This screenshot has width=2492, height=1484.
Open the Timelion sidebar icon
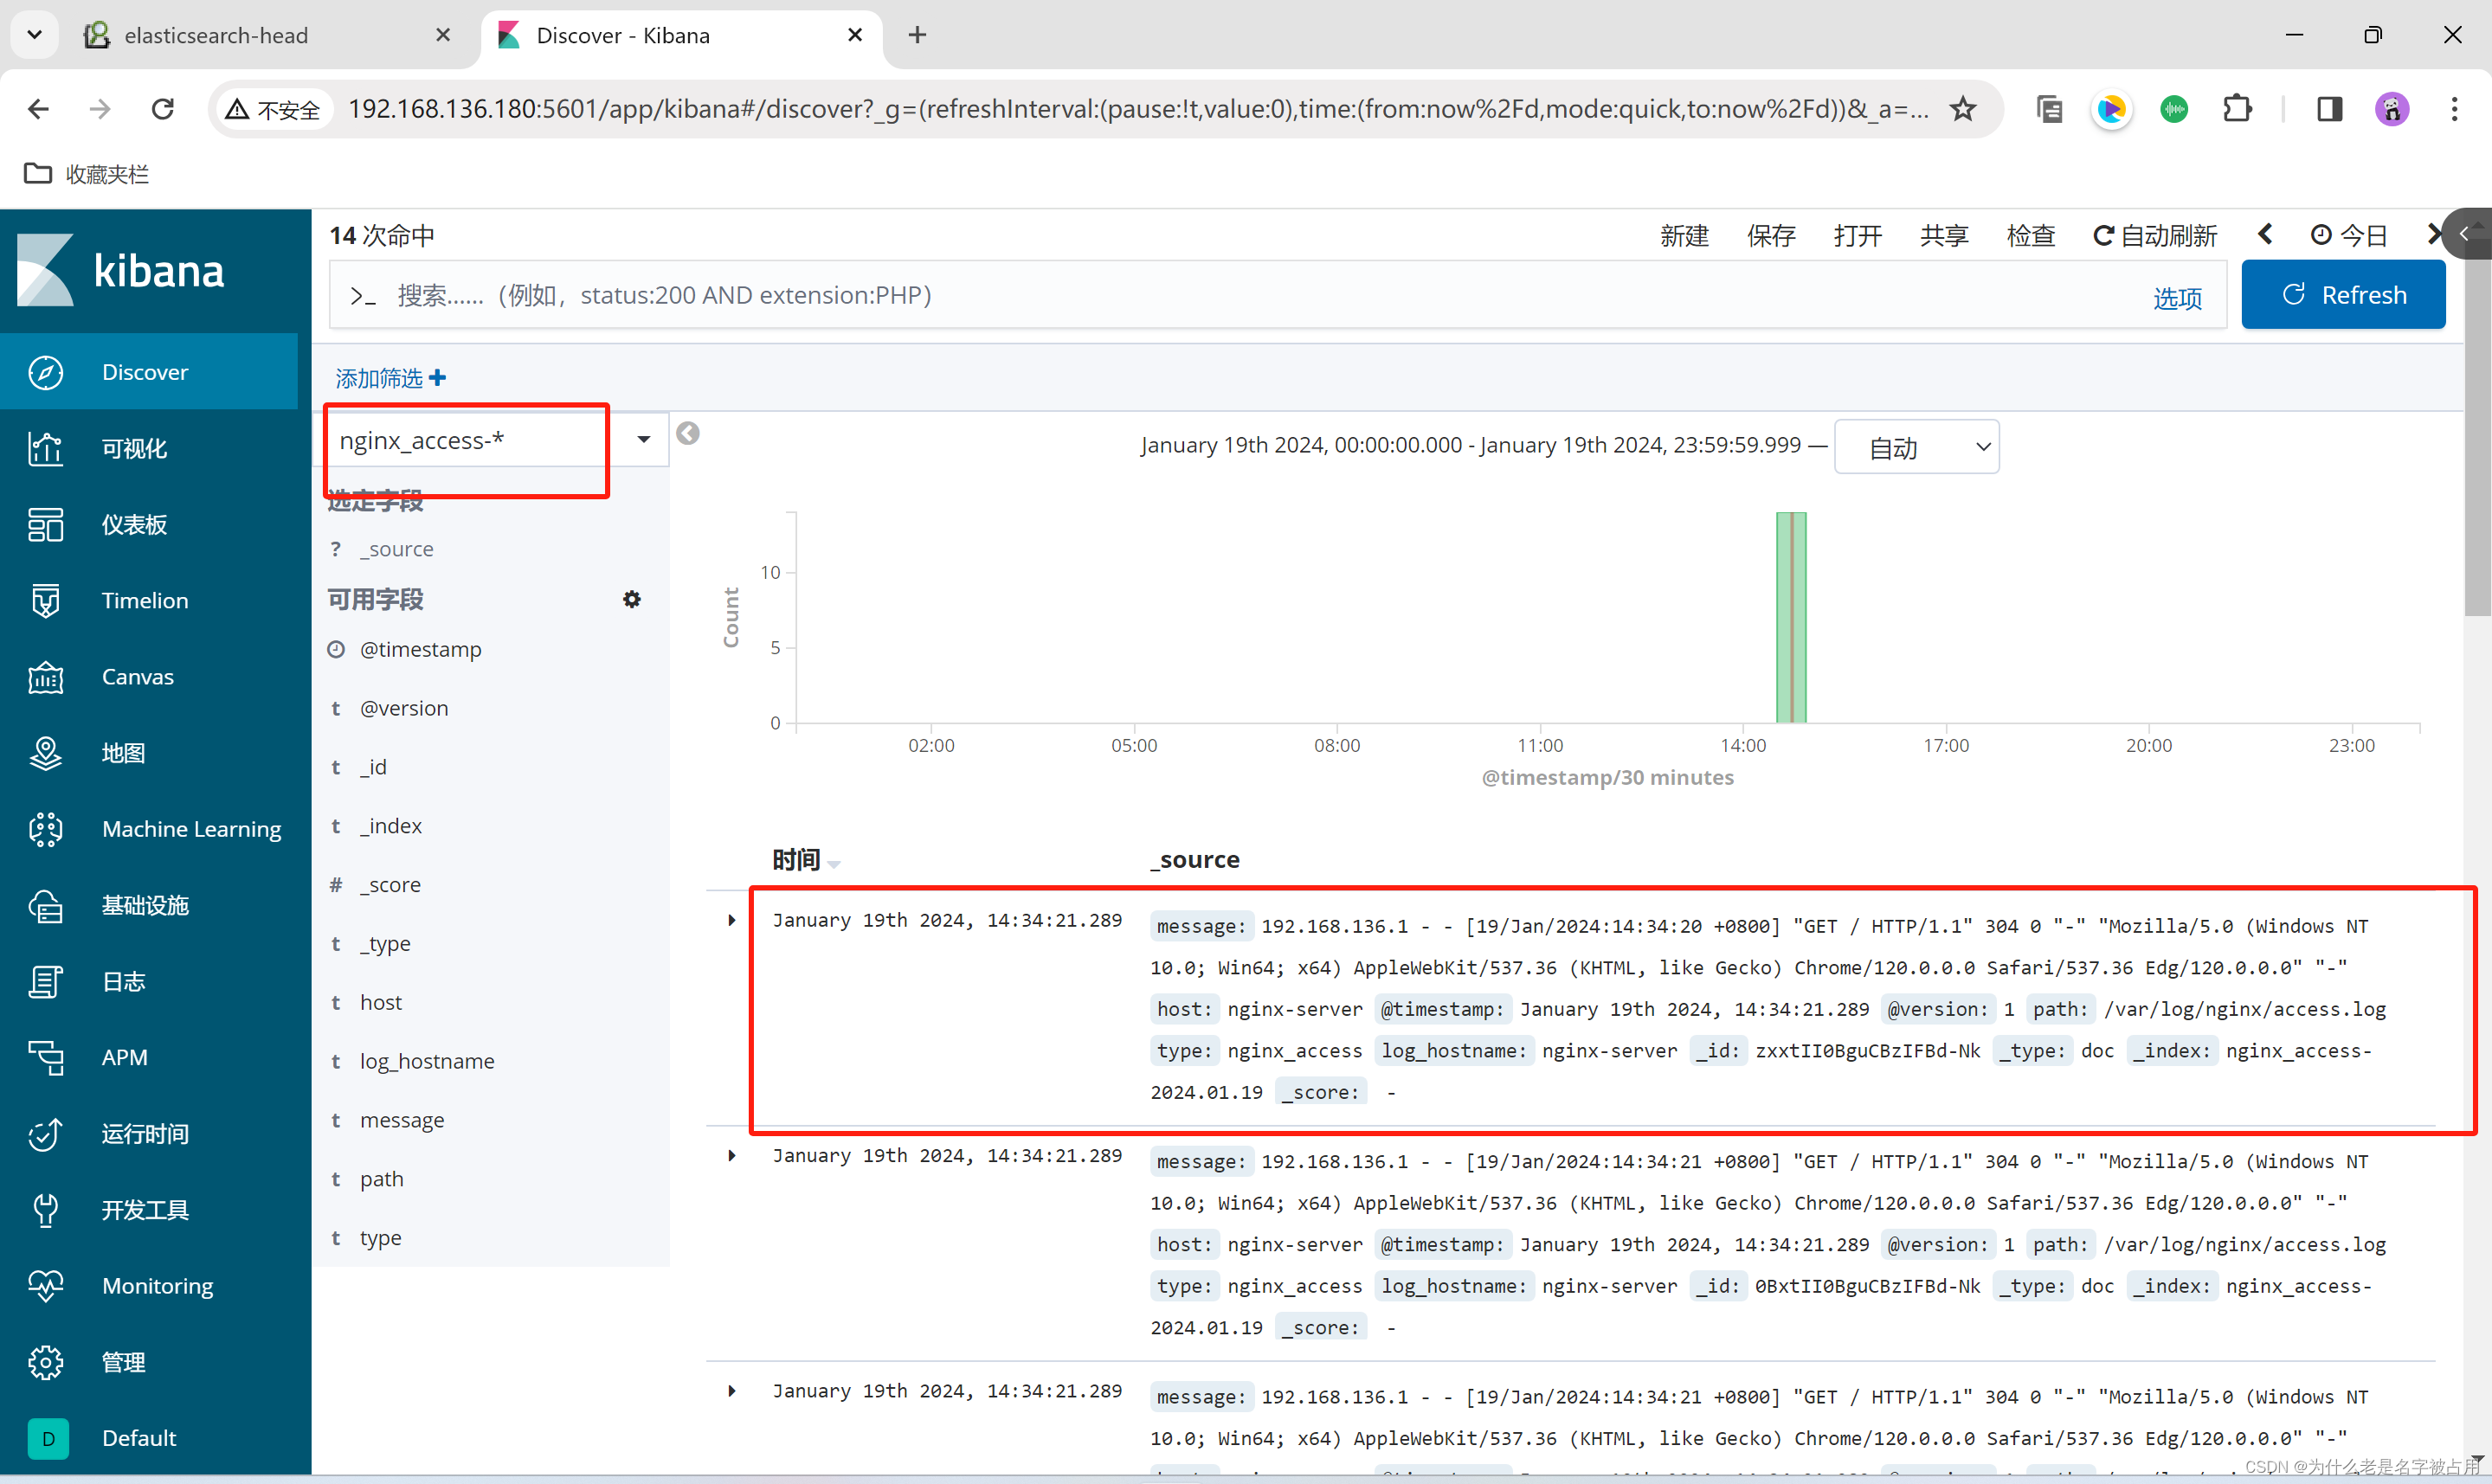(45, 600)
